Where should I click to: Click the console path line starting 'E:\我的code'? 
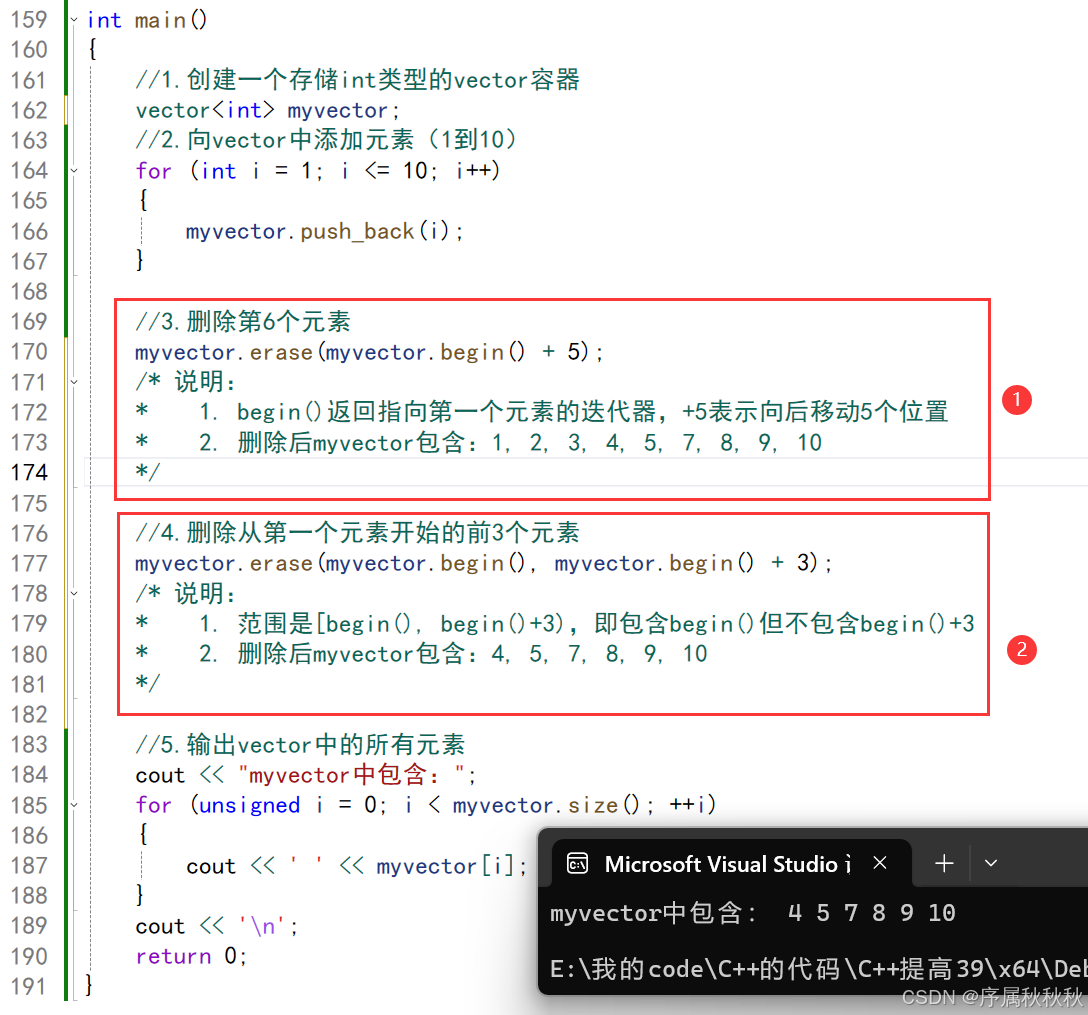click(819, 969)
